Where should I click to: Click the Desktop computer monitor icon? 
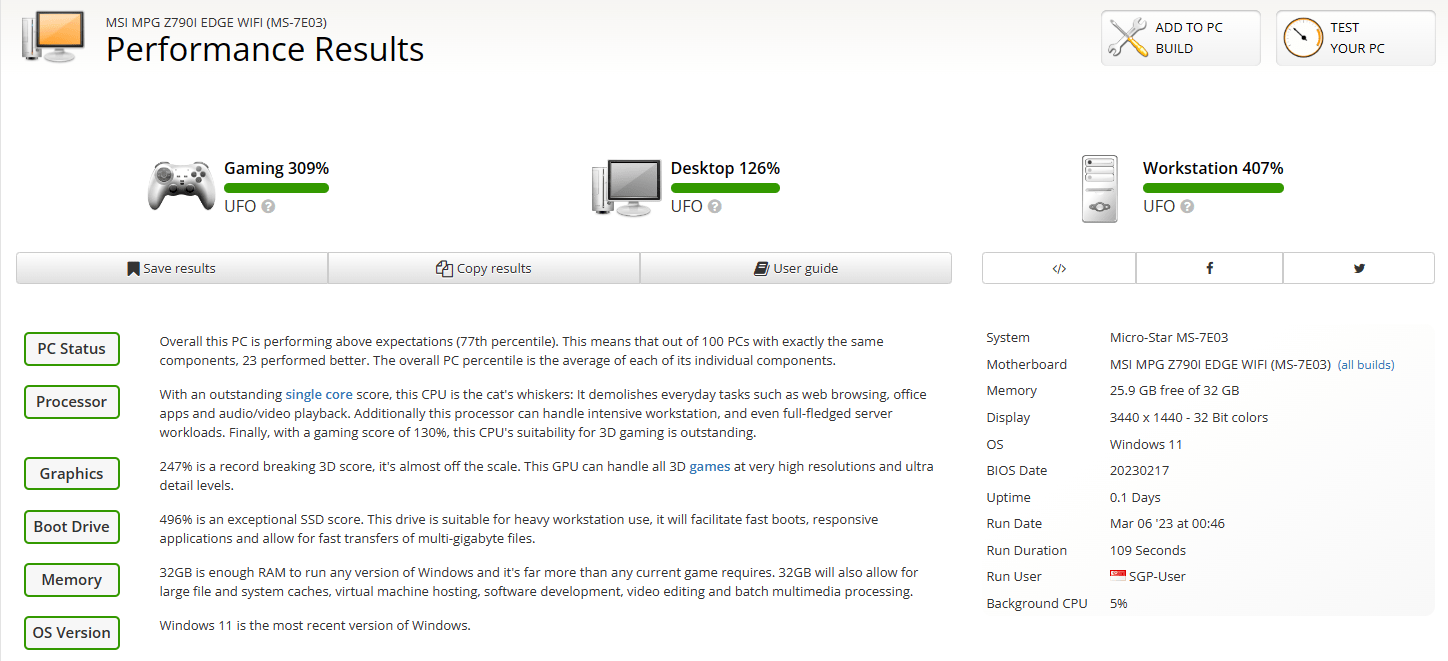click(626, 187)
